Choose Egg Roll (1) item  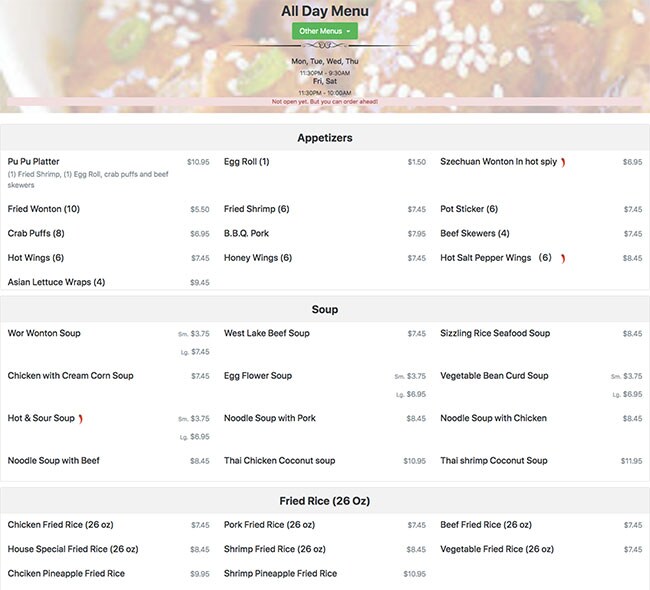(x=246, y=161)
